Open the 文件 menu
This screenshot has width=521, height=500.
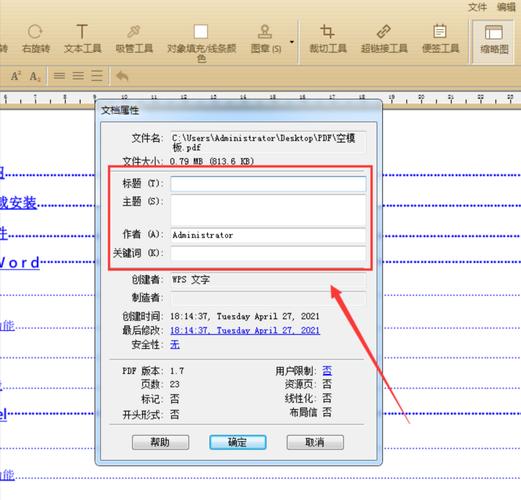477,7
